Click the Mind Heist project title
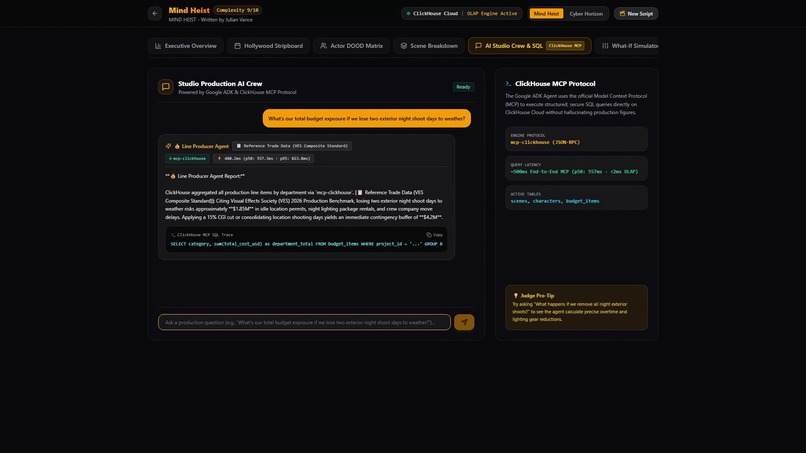Viewport: 806px width, 453px height. [189, 10]
